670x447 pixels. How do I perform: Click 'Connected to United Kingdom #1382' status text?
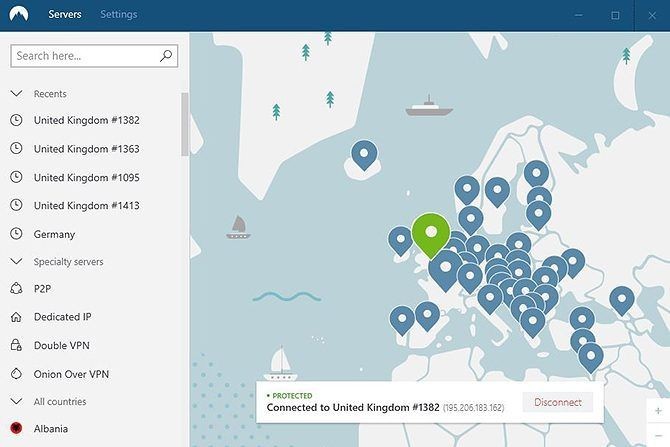pos(353,408)
